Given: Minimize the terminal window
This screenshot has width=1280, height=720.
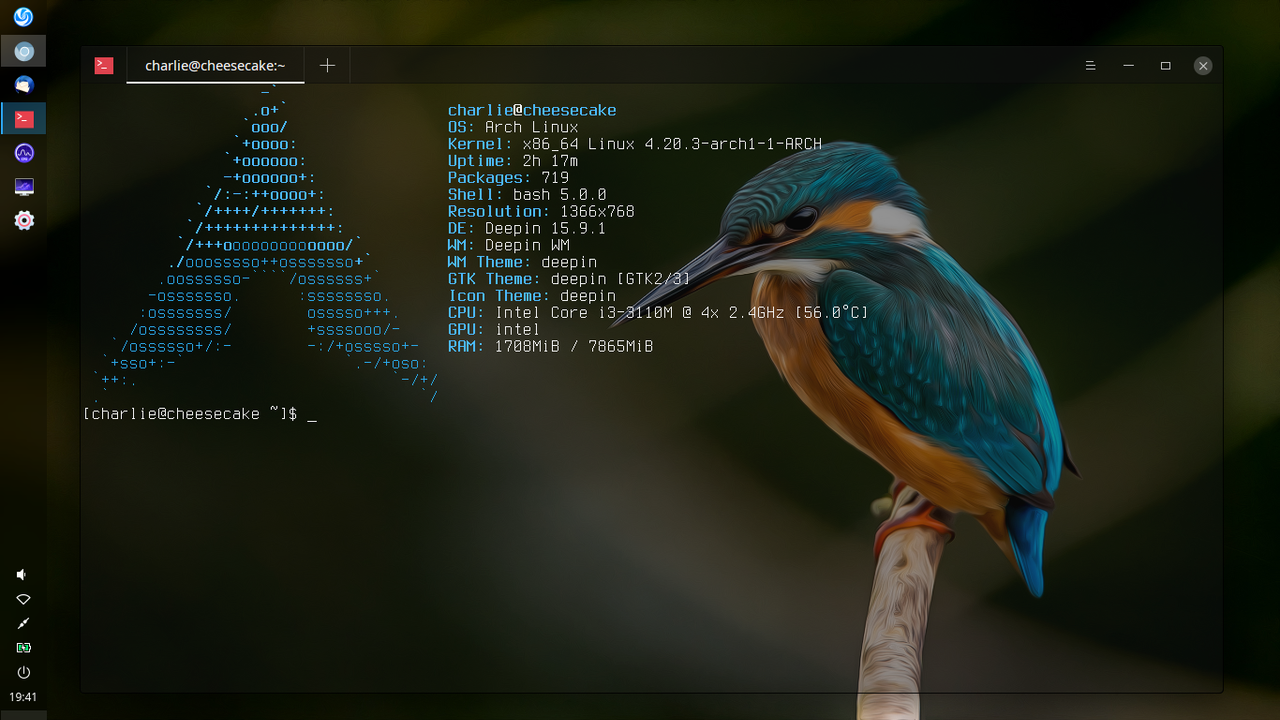Looking at the screenshot, I should point(1128,66).
